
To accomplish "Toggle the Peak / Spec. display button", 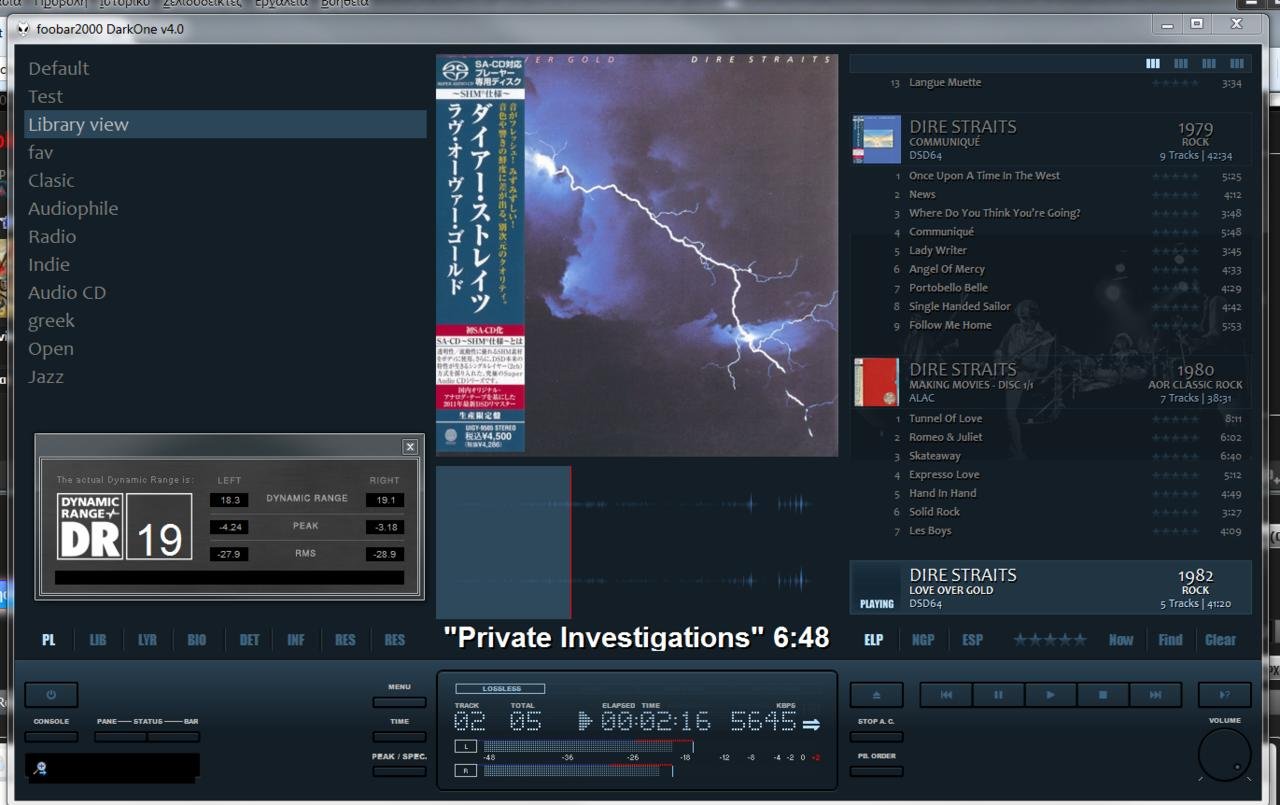I will tap(399, 771).
